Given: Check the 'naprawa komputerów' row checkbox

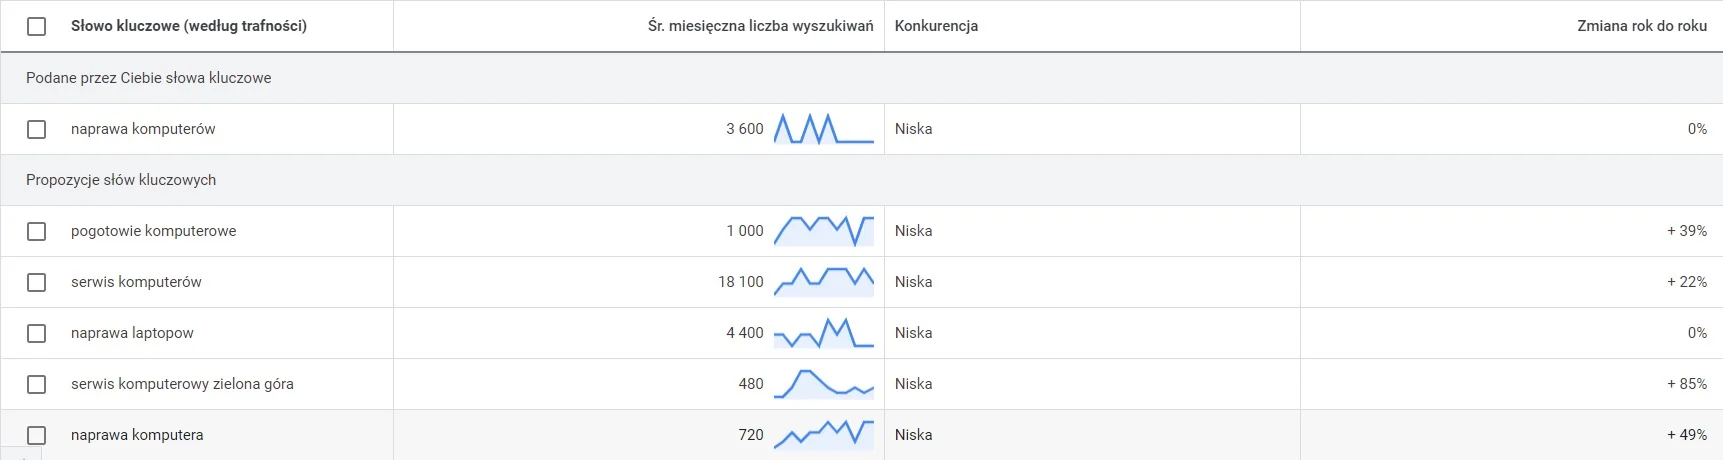Looking at the screenshot, I should click(36, 129).
